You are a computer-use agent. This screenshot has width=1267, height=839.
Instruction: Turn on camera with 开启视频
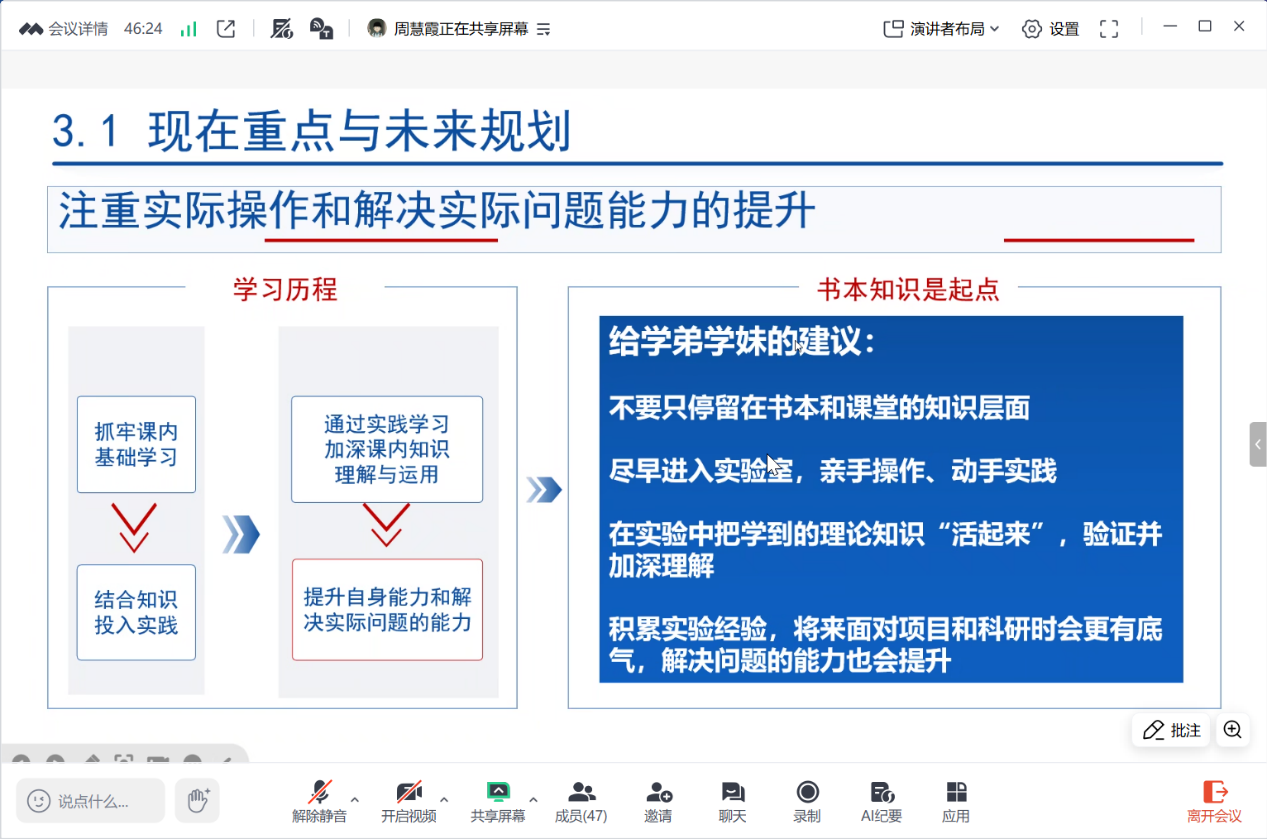408,800
